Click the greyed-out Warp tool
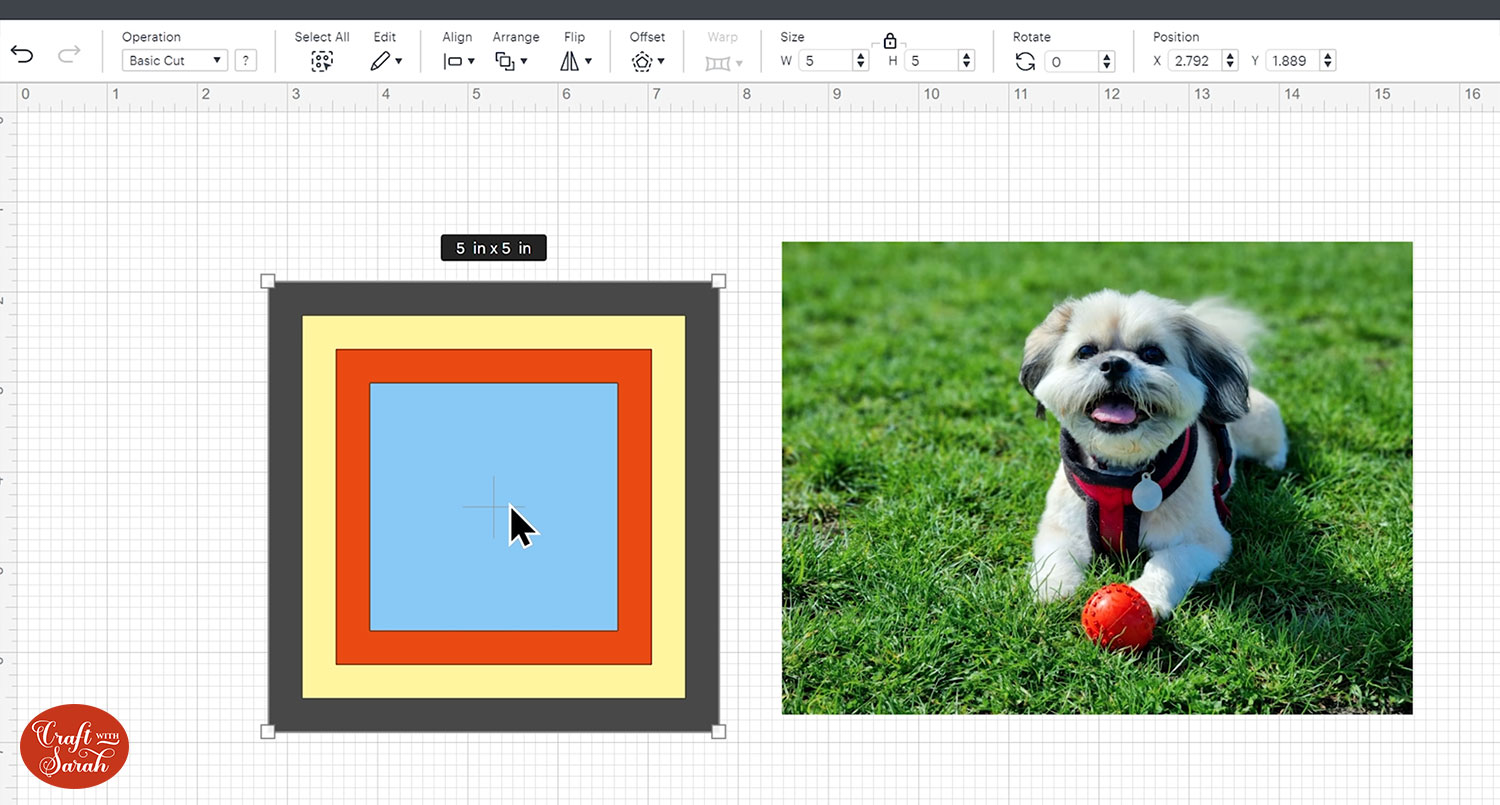1500x805 pixels. (723, 63)
